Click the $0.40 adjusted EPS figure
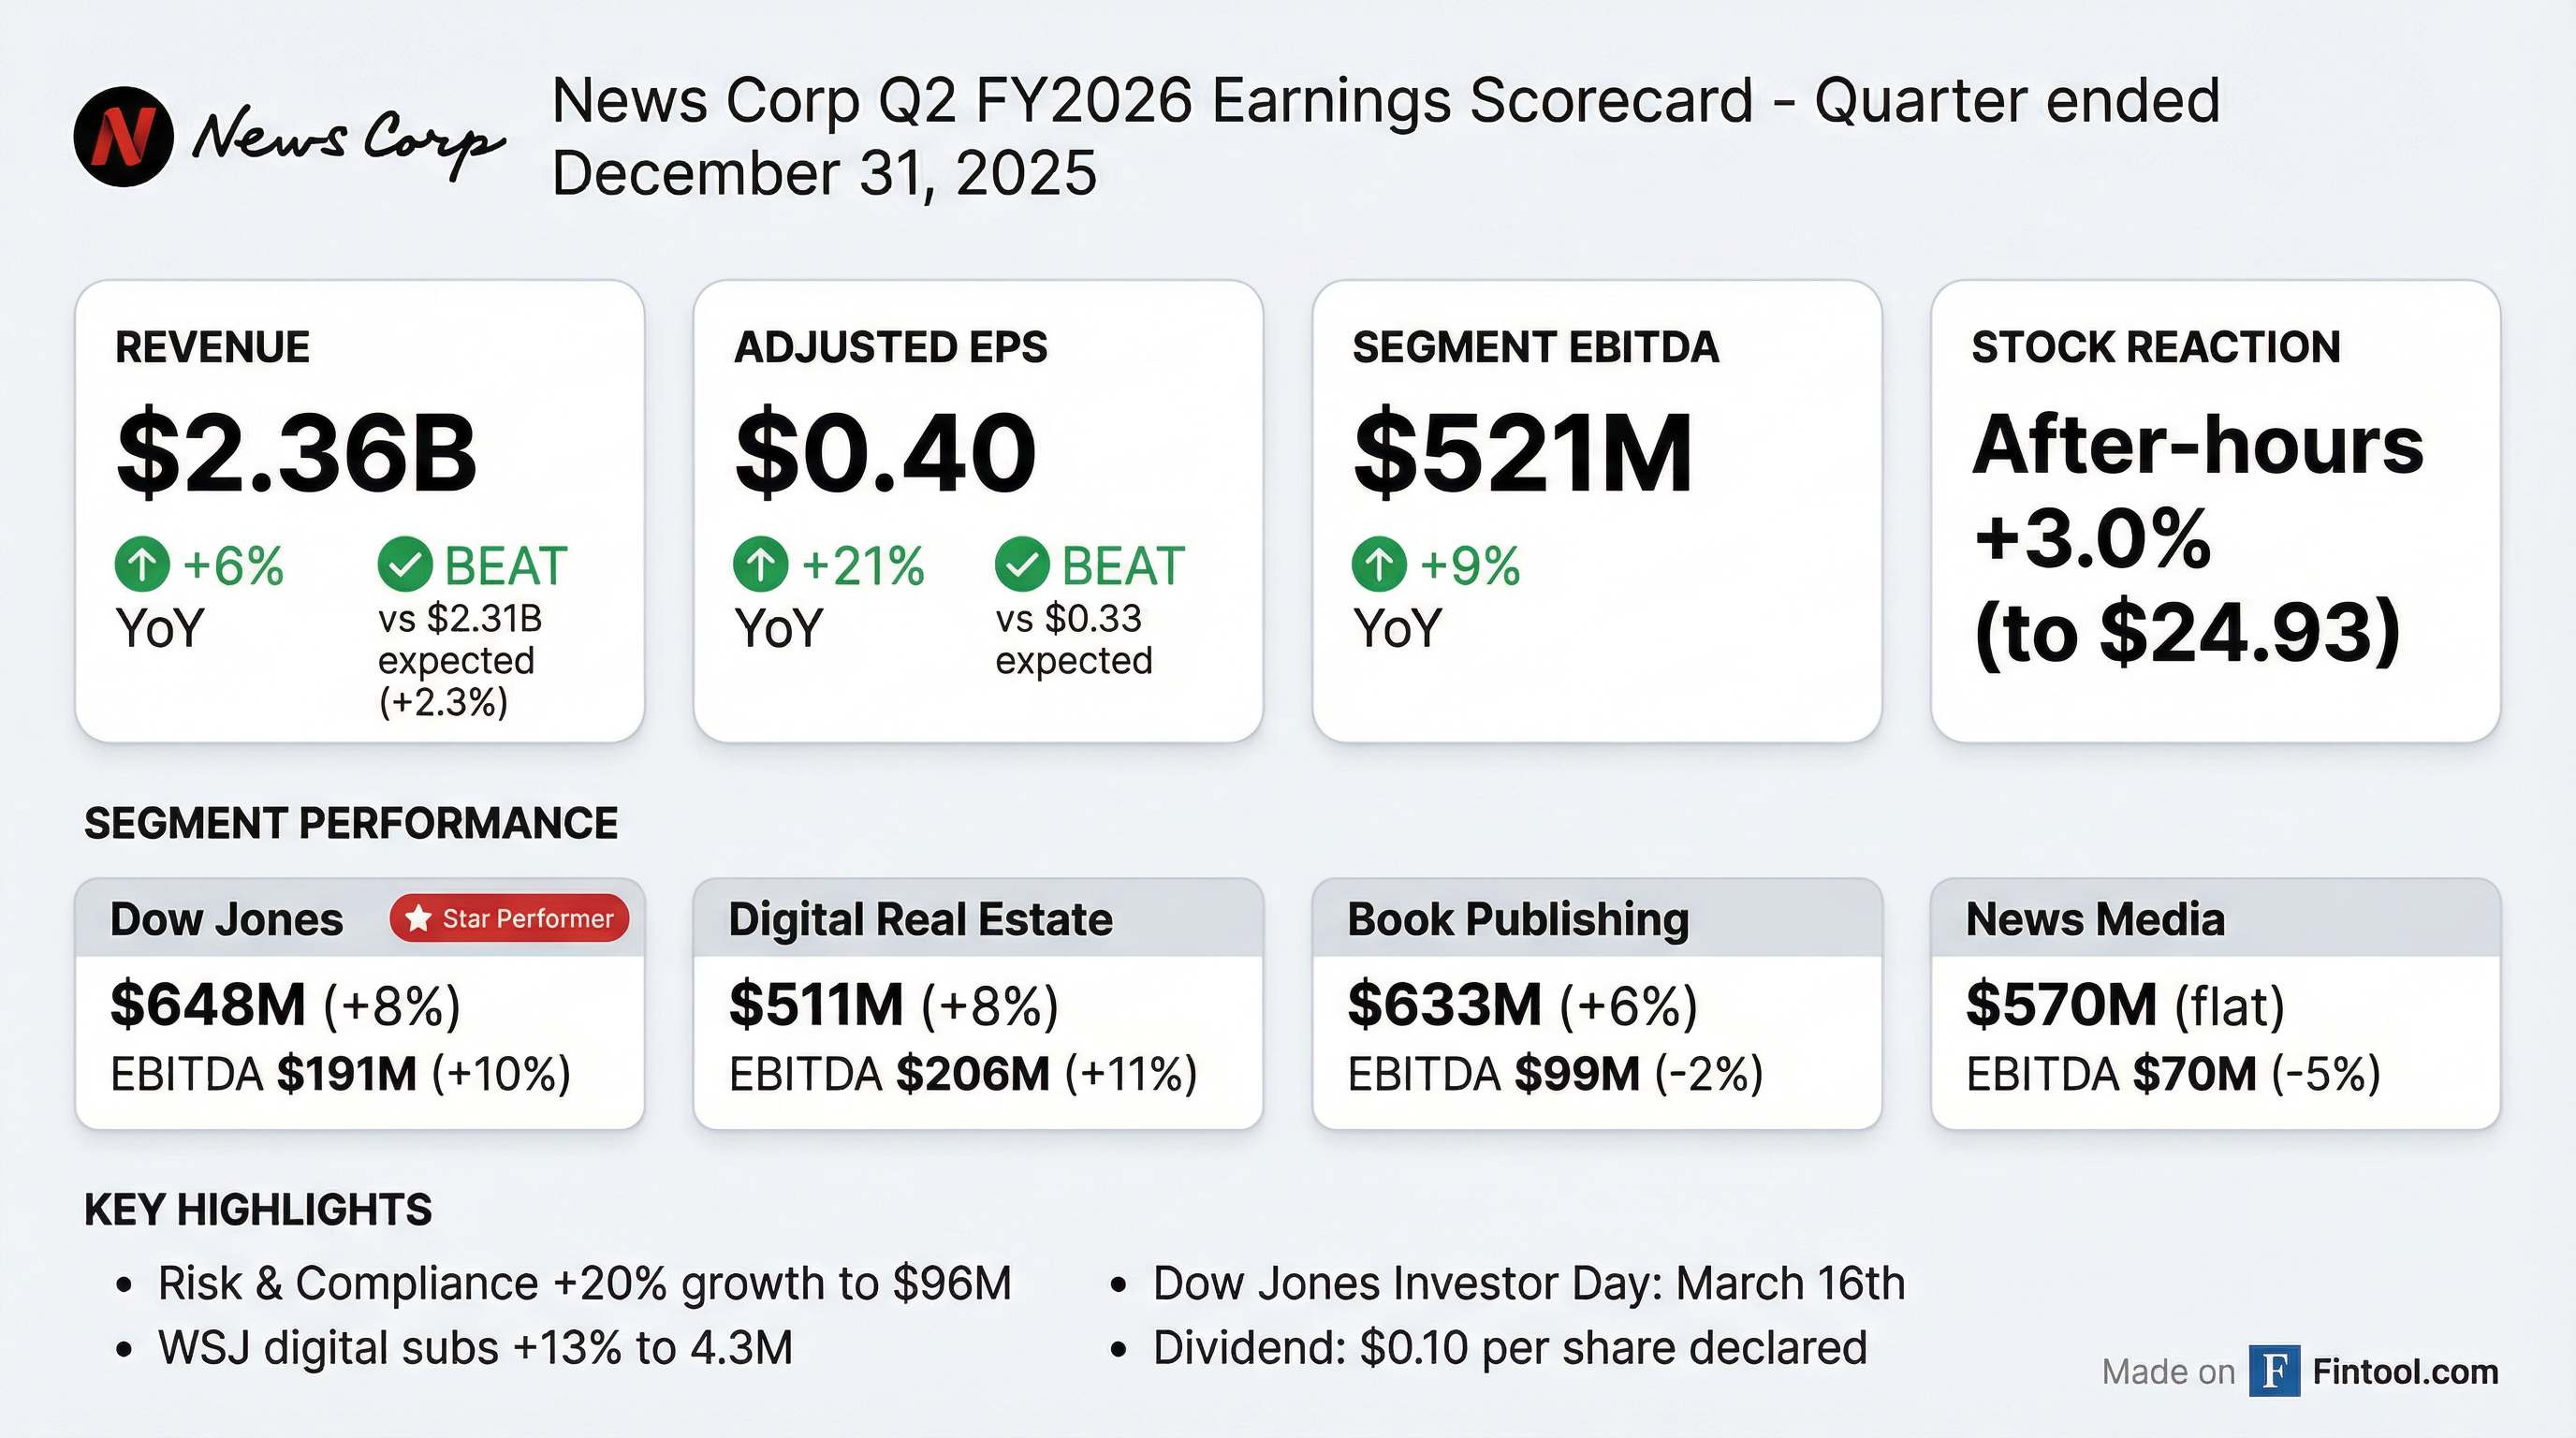The width and height of the screenshot is (2576, 1438). (885, 453)
